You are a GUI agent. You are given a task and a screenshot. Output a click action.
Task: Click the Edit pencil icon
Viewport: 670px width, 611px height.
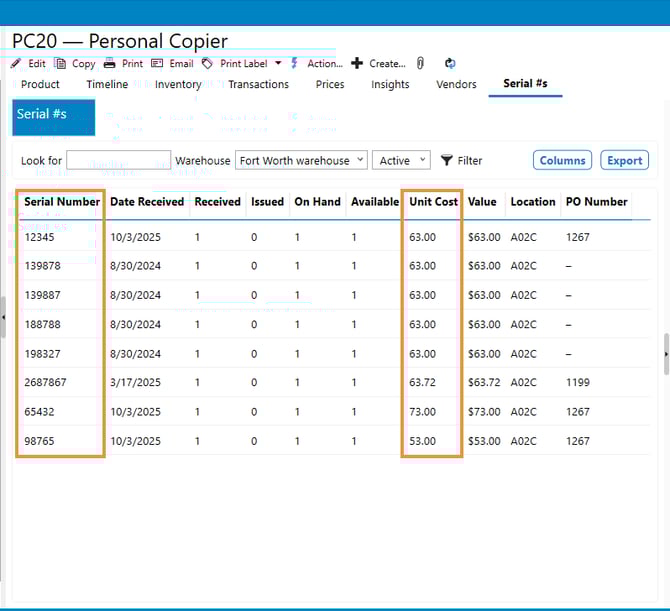(16, 63)
